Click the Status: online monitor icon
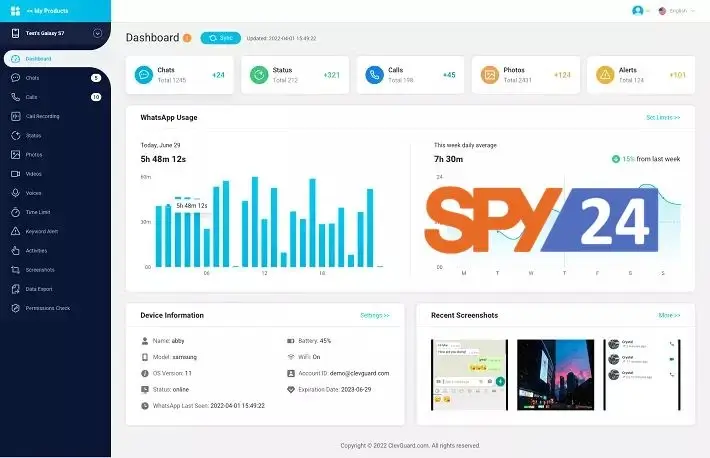Screen dimensions: 710x458 (x=145, y=390)
